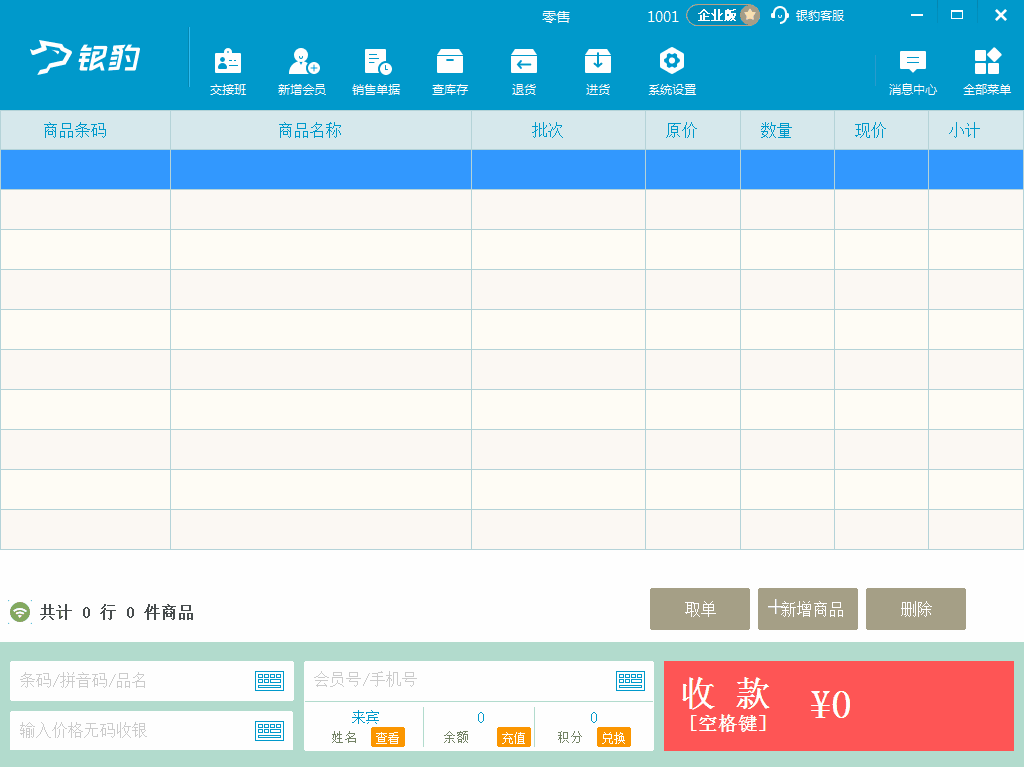Screen dimensions: 1024x767
Task: Click cashier number 1001
Action: [663, 17]
